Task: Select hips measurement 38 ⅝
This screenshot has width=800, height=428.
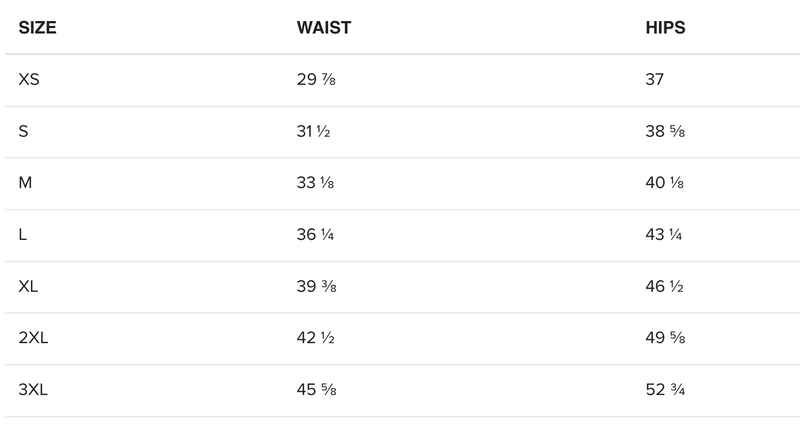Action: [665, 131]
